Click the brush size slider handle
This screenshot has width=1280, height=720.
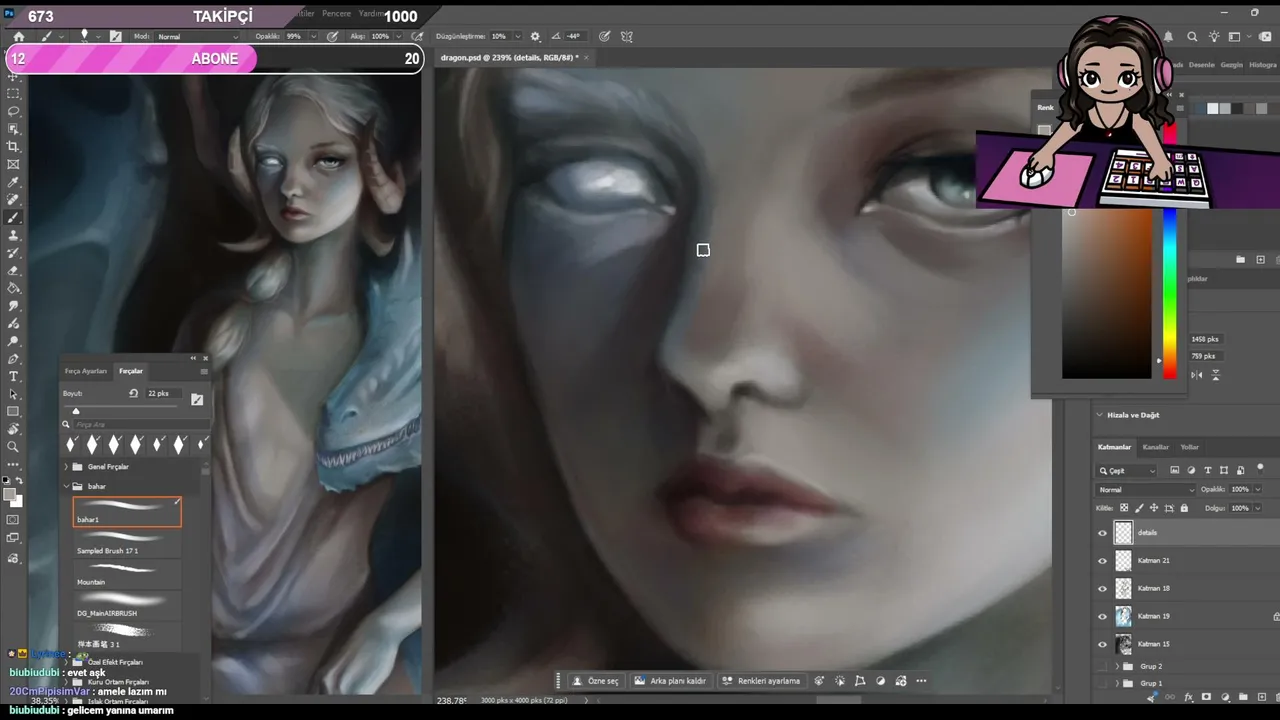click(x=75, y=411)
